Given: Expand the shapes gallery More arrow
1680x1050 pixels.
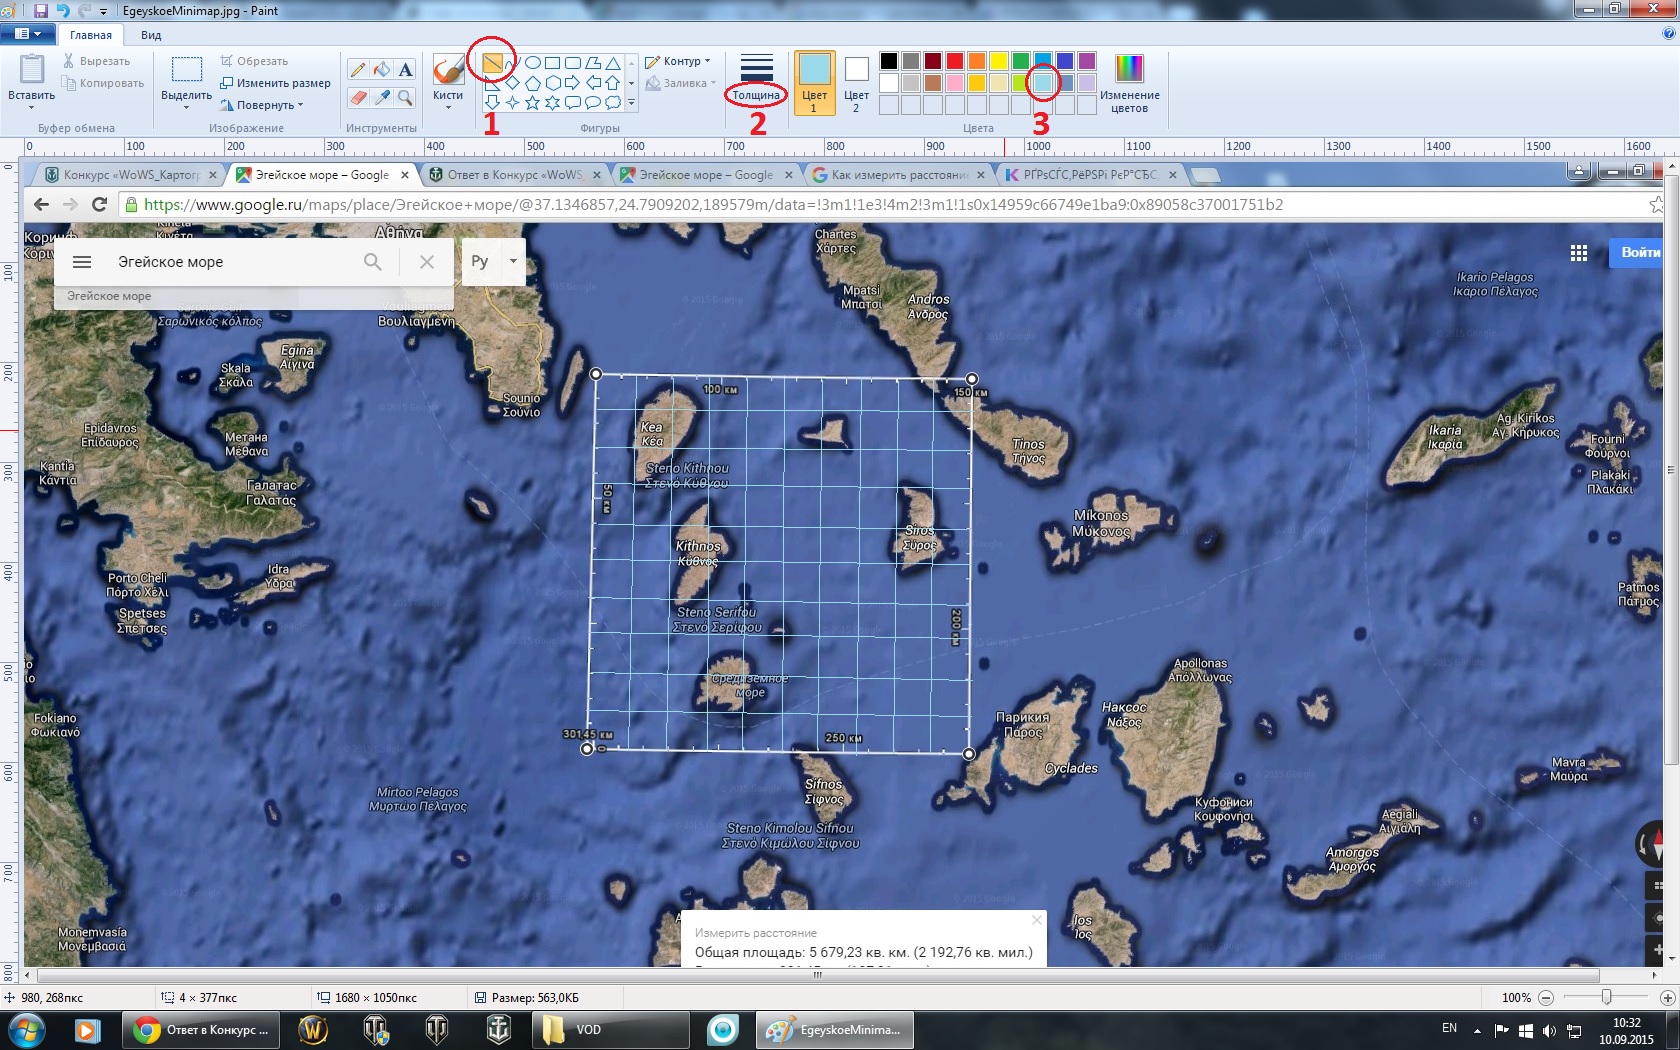Looking at the screenshot, I should pyautogui.click(x=631, y=102).
